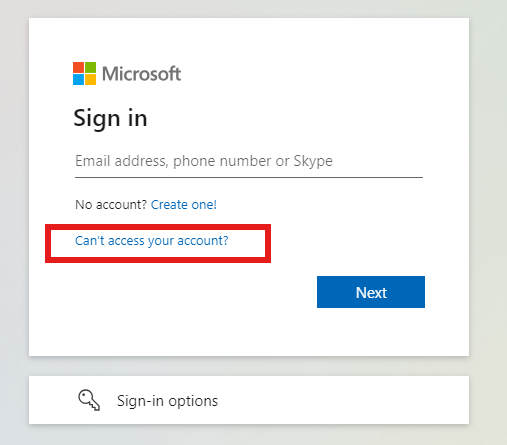Click the red square of the Microsoft logo
Screen dimensions: 507x445
(78, 67)
